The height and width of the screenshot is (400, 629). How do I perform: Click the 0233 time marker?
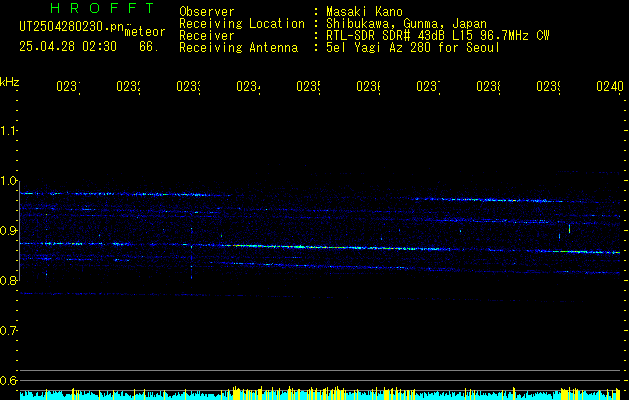coord(189,86)
